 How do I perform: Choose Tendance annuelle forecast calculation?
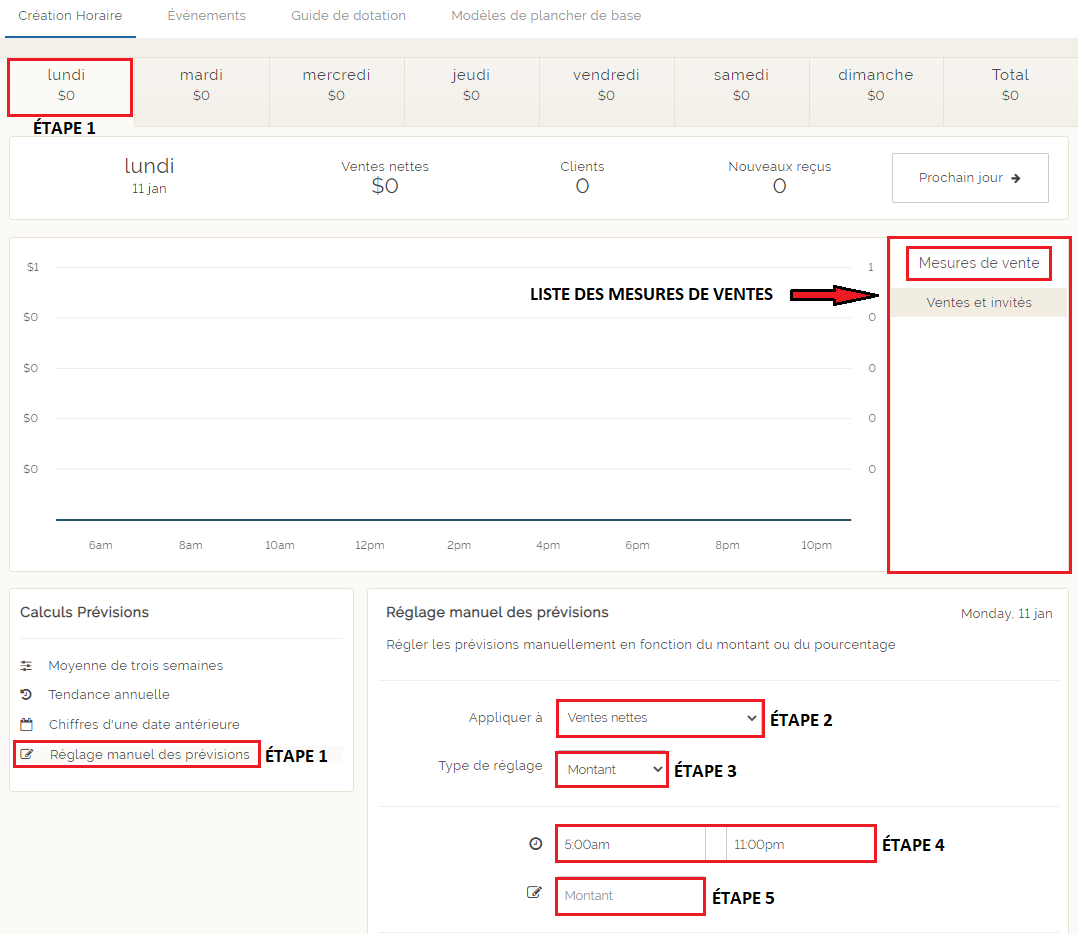[109, 695]
